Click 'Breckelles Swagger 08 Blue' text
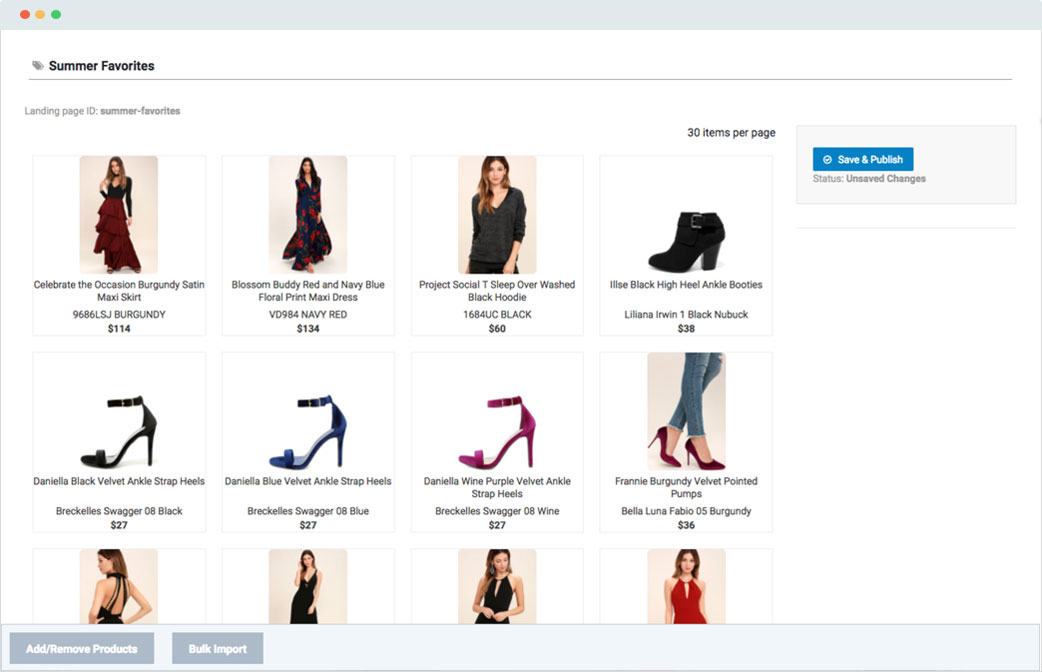 [x=308, y=511]
